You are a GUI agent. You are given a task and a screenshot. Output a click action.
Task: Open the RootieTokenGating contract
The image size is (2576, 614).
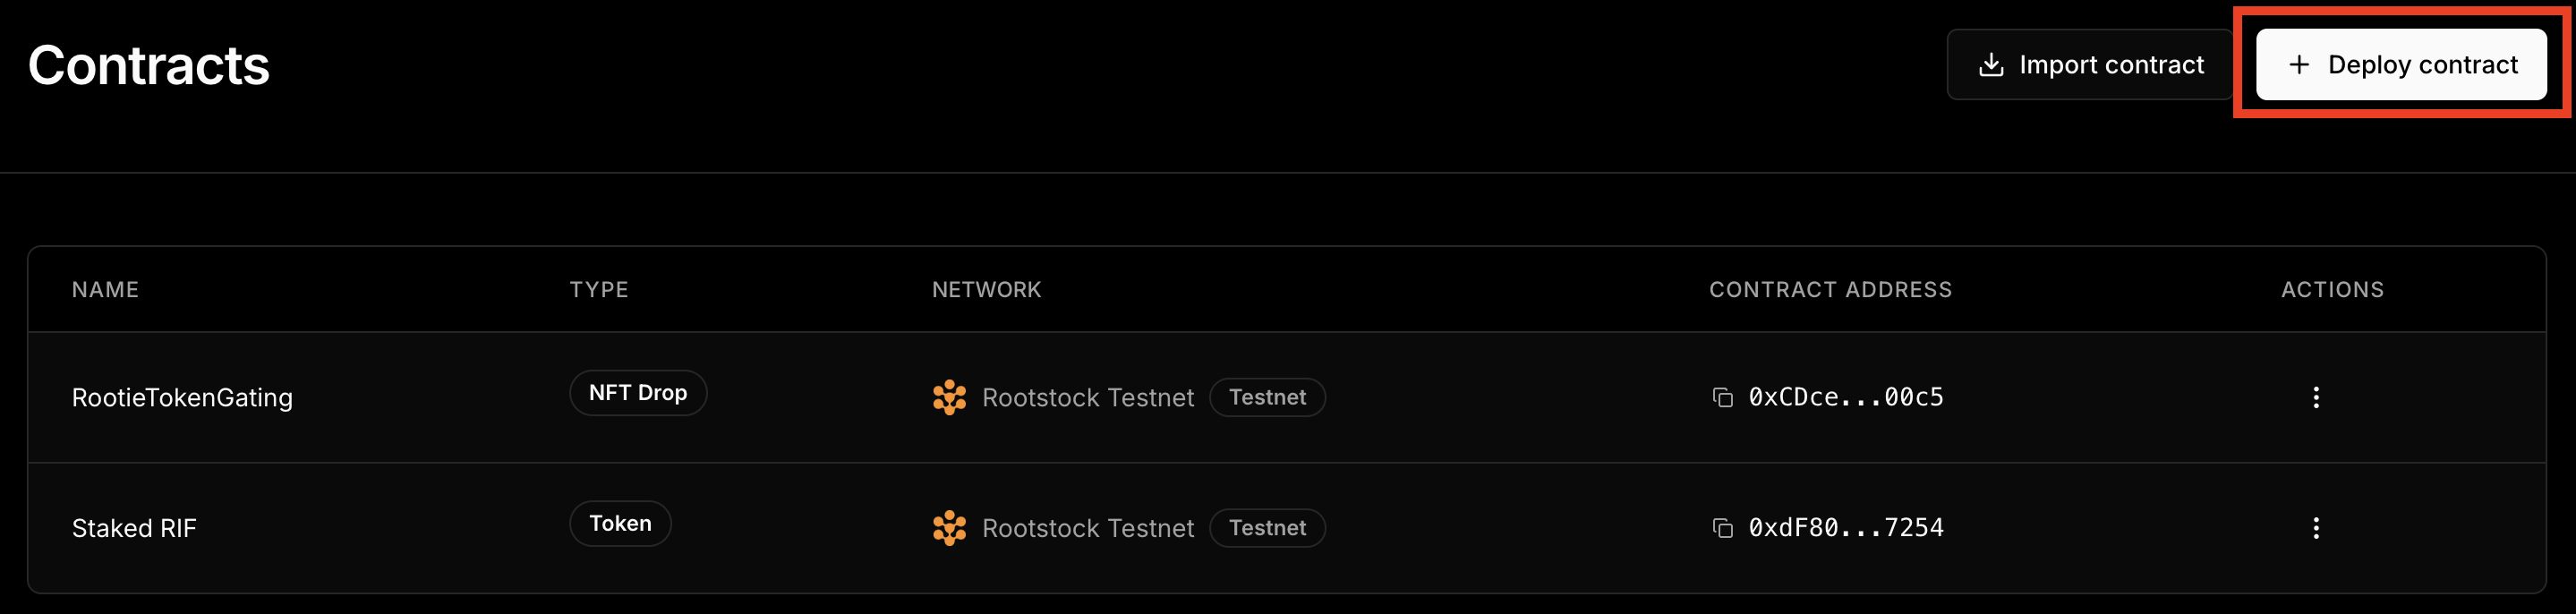[182, 398]
